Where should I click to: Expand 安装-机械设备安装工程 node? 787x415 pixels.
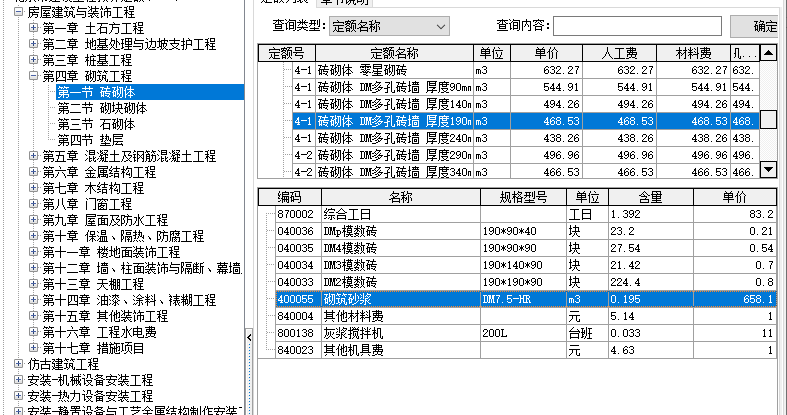point(19,380)
